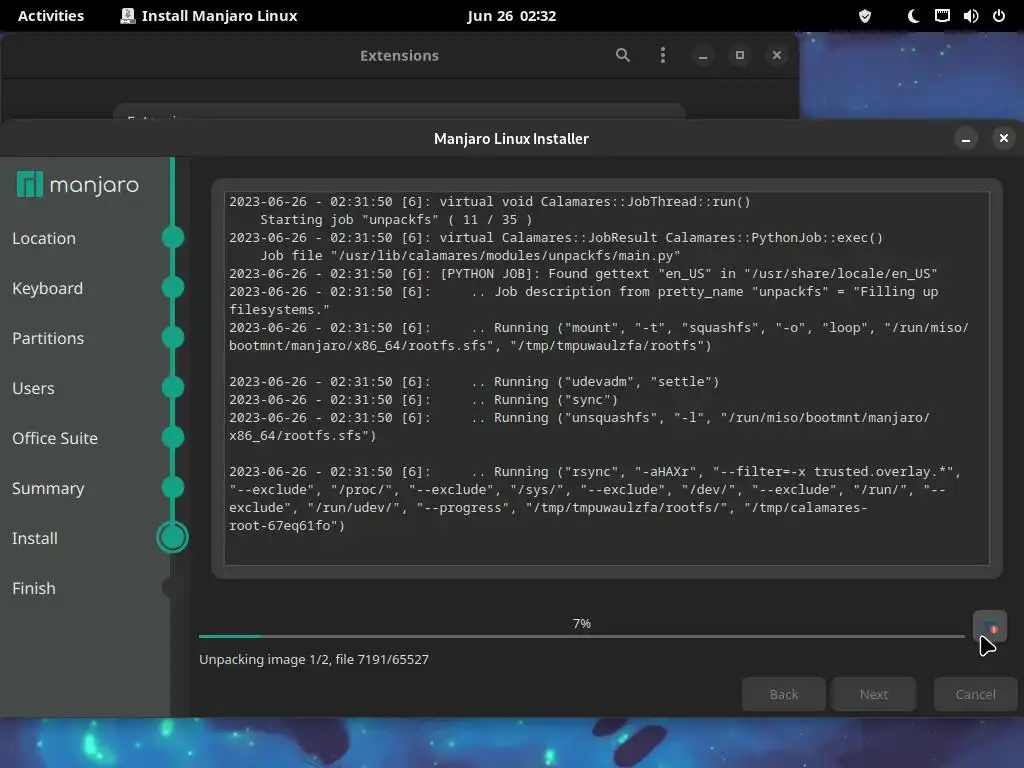This screenshot has width=1024, height=768.
Task: Open the clock showing Jun 26 02:32
Action: pos(511,16)
